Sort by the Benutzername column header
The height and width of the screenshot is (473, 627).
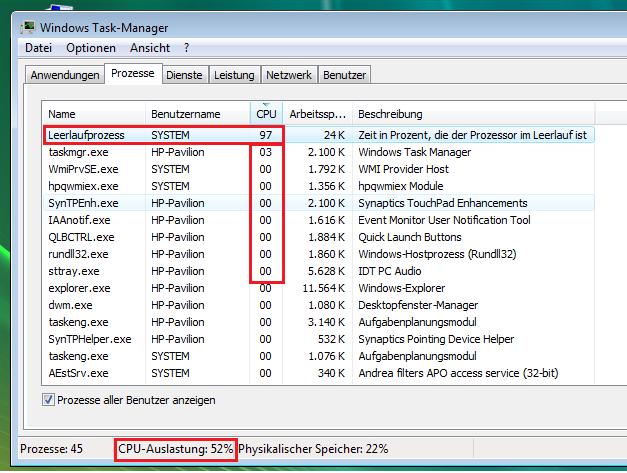184,114
